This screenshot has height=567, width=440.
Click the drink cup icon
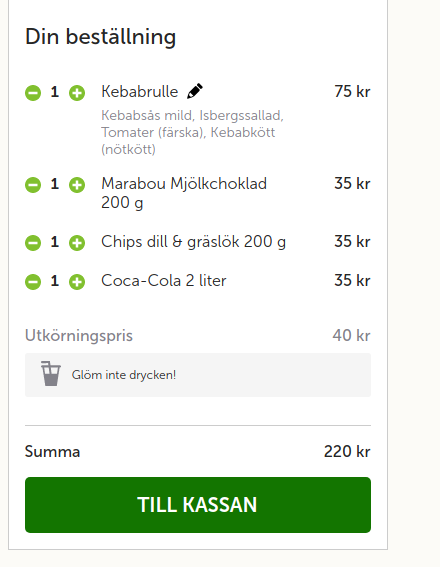[51, 374]
